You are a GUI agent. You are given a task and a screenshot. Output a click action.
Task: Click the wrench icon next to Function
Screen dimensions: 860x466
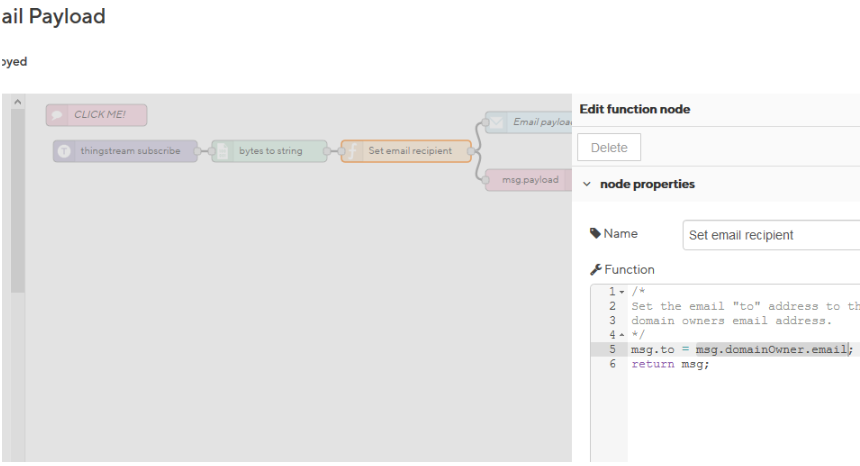tap(596, 269)
